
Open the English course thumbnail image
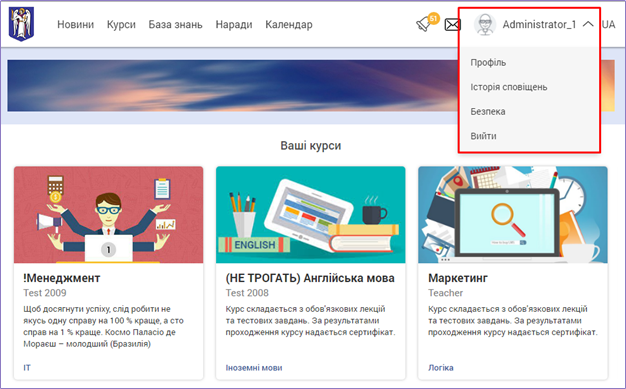[311, 215]
